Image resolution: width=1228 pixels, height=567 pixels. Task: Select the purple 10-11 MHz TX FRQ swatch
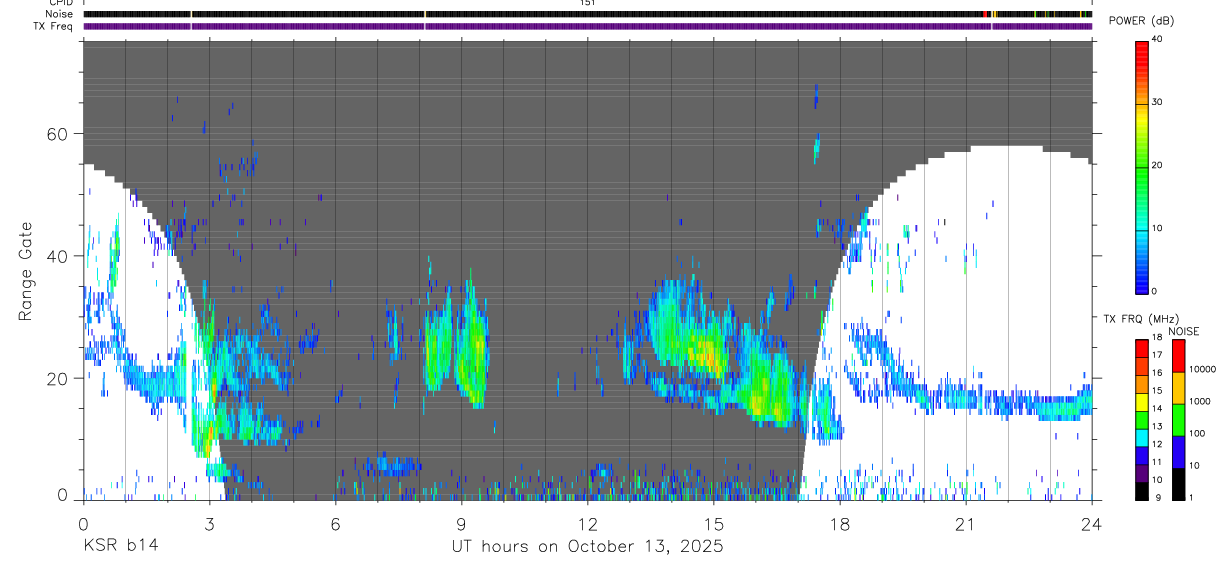[1141, 473]
